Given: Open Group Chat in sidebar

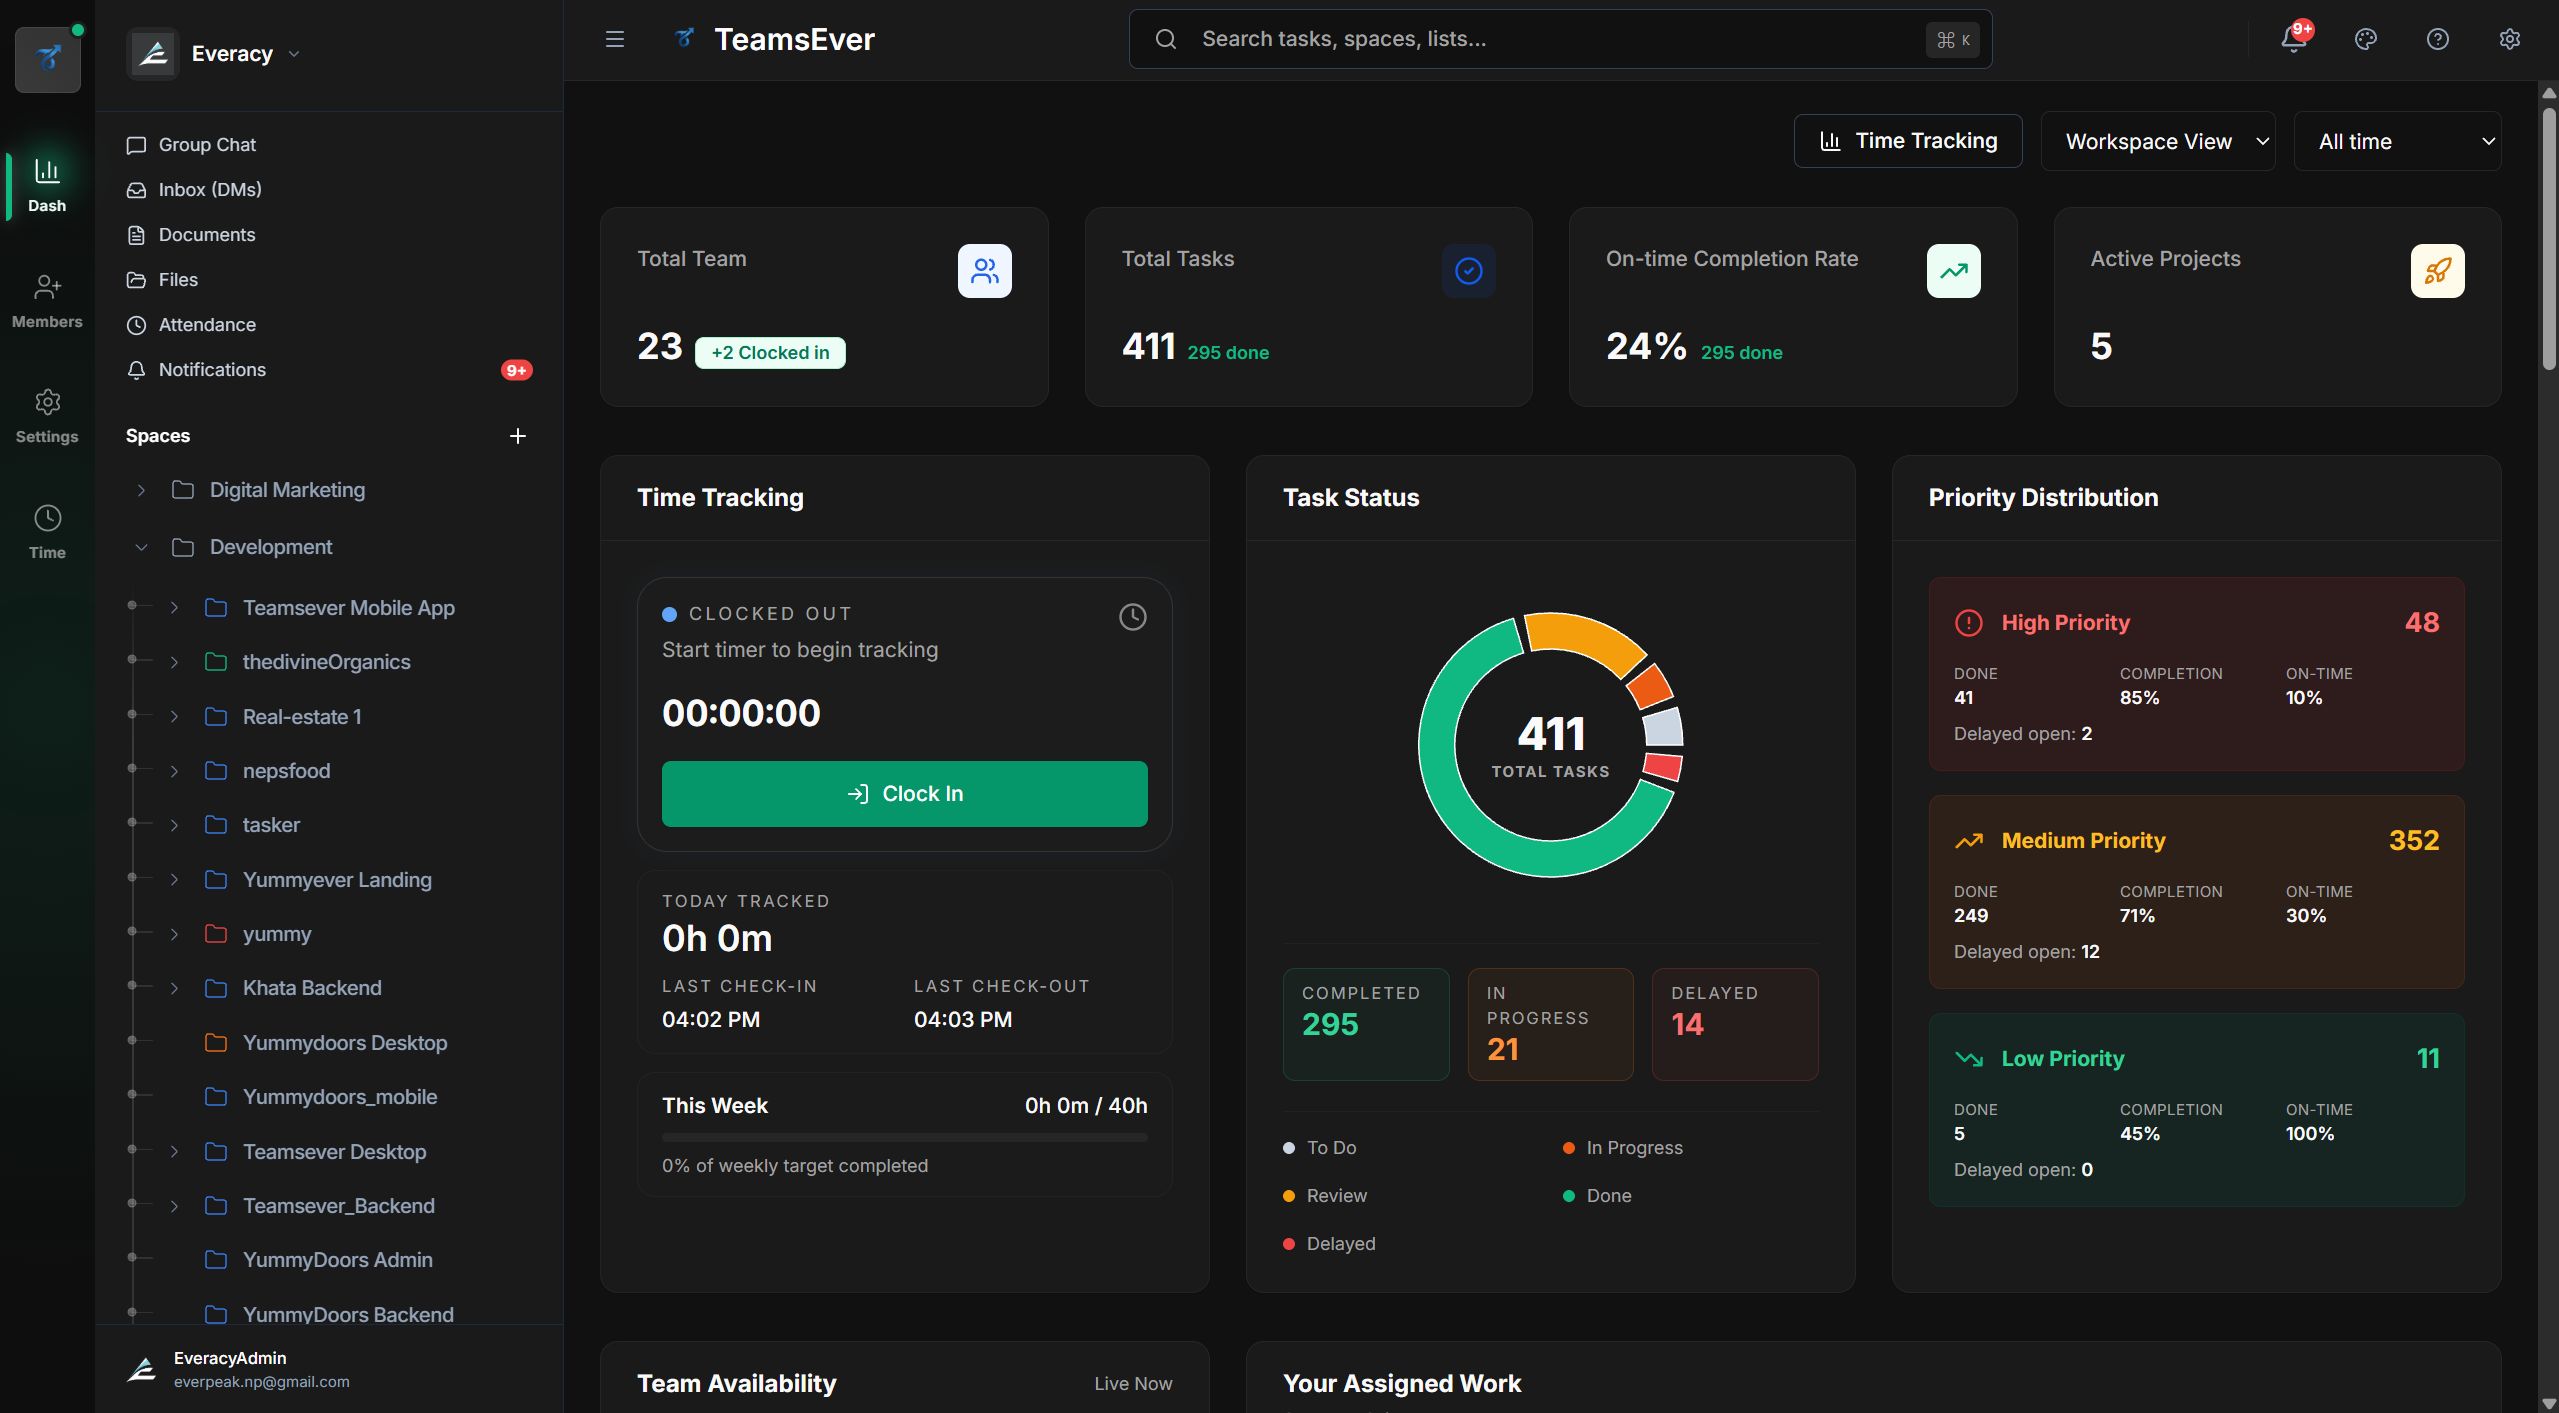Looking at the screenshot, I should [329, 145].
